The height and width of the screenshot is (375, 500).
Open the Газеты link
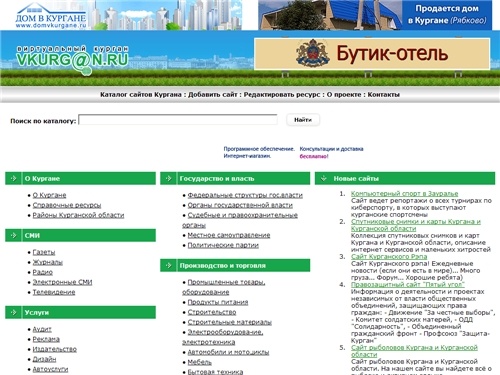point(44,252)
